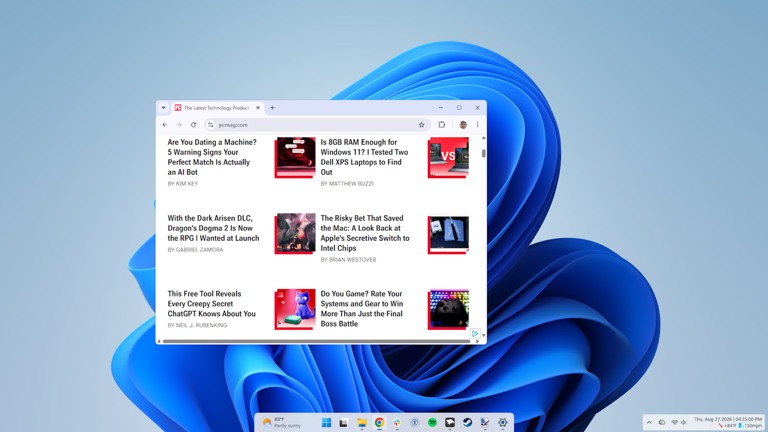Click the pcmag.com address bar
Screen dimensions: 768x432
coord(317,125)
